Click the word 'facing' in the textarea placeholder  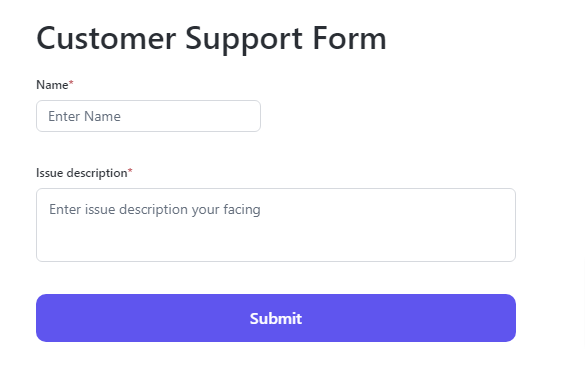[x=242, y=210]
